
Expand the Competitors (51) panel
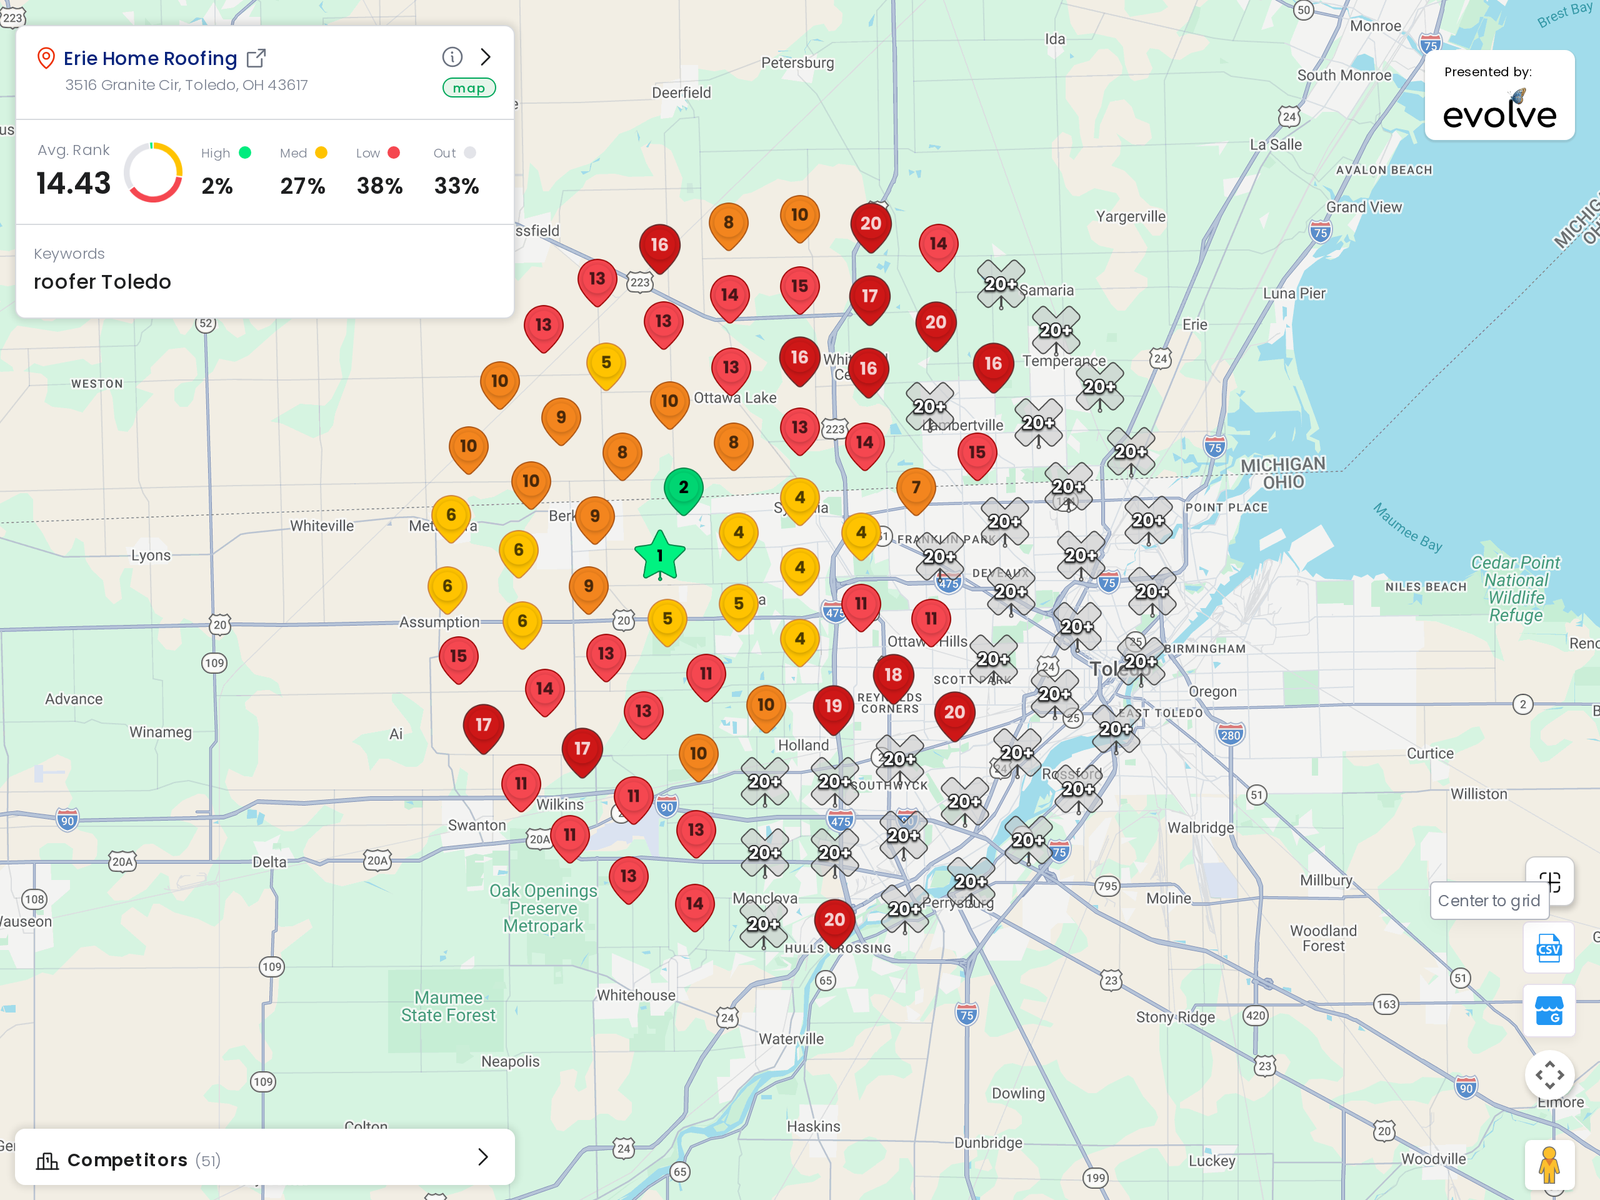pos(265,1159)
